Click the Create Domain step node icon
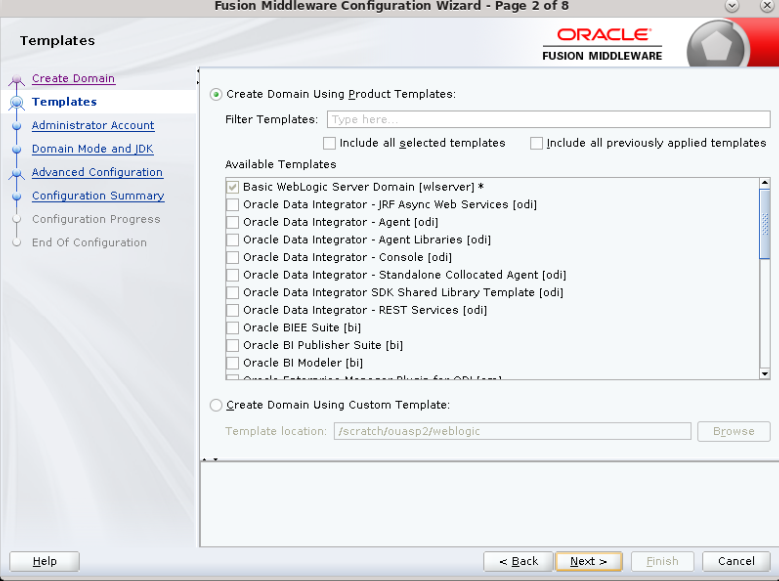 click(x=16, y=80)
